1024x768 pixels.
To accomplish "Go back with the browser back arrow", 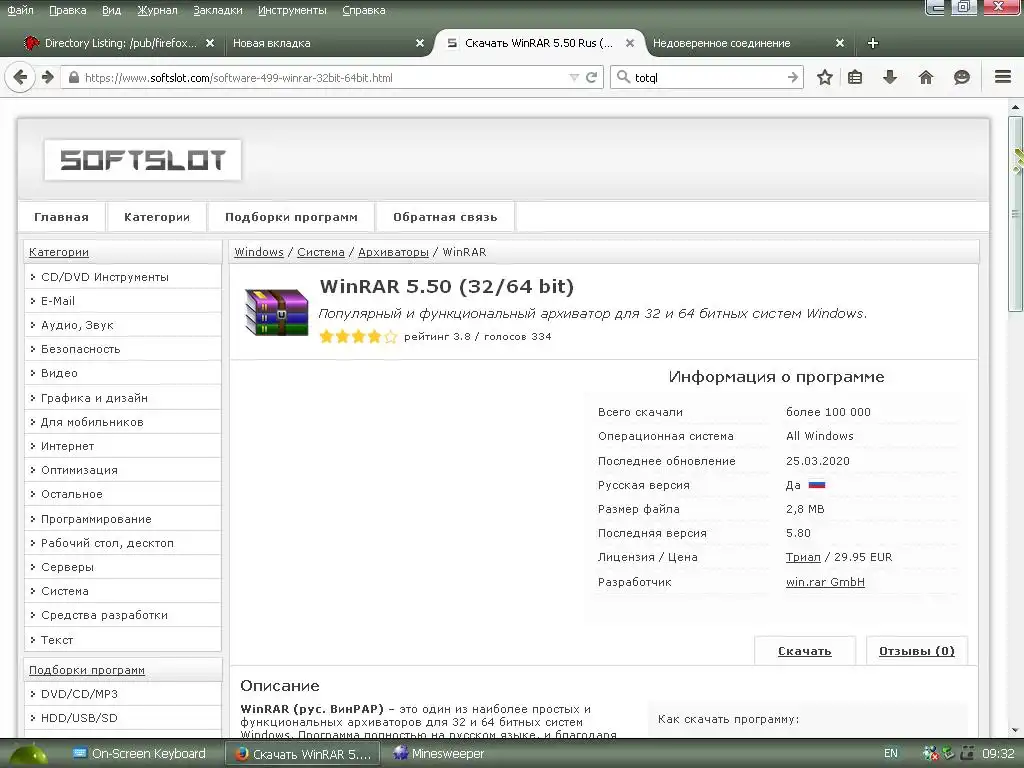I will (x=20, y=77).
